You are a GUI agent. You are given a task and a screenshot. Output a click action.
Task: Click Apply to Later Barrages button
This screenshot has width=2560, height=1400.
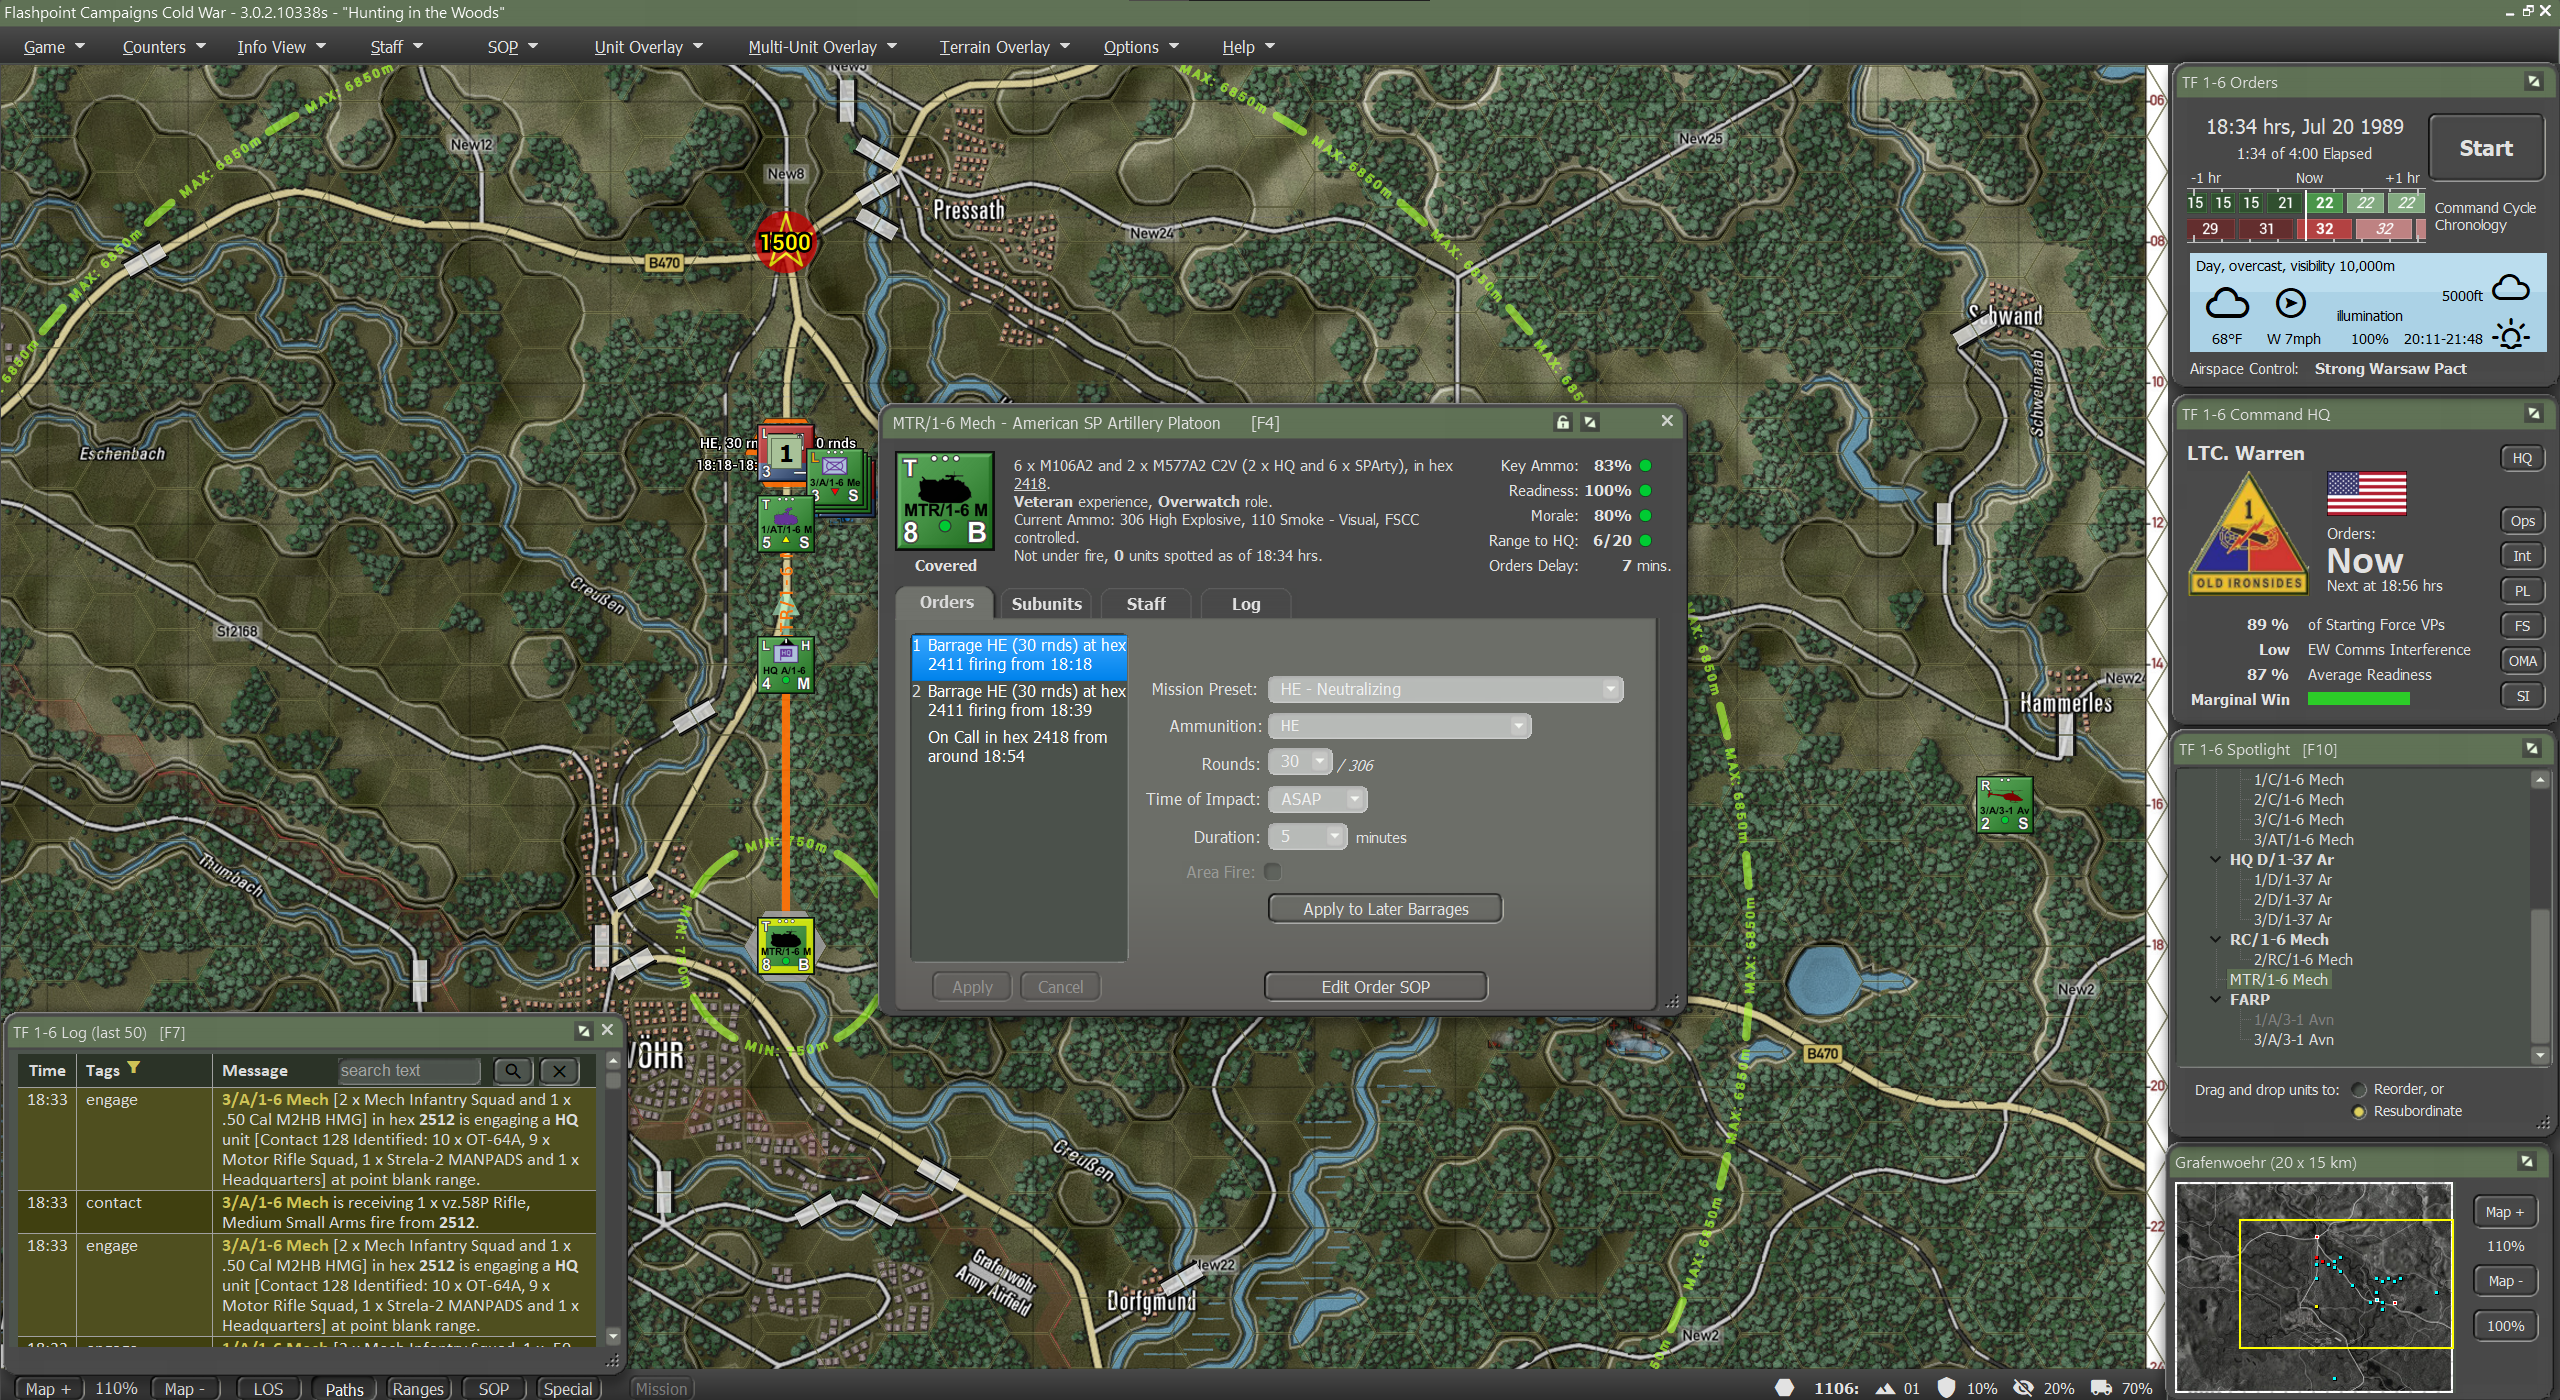[1385, 909]
